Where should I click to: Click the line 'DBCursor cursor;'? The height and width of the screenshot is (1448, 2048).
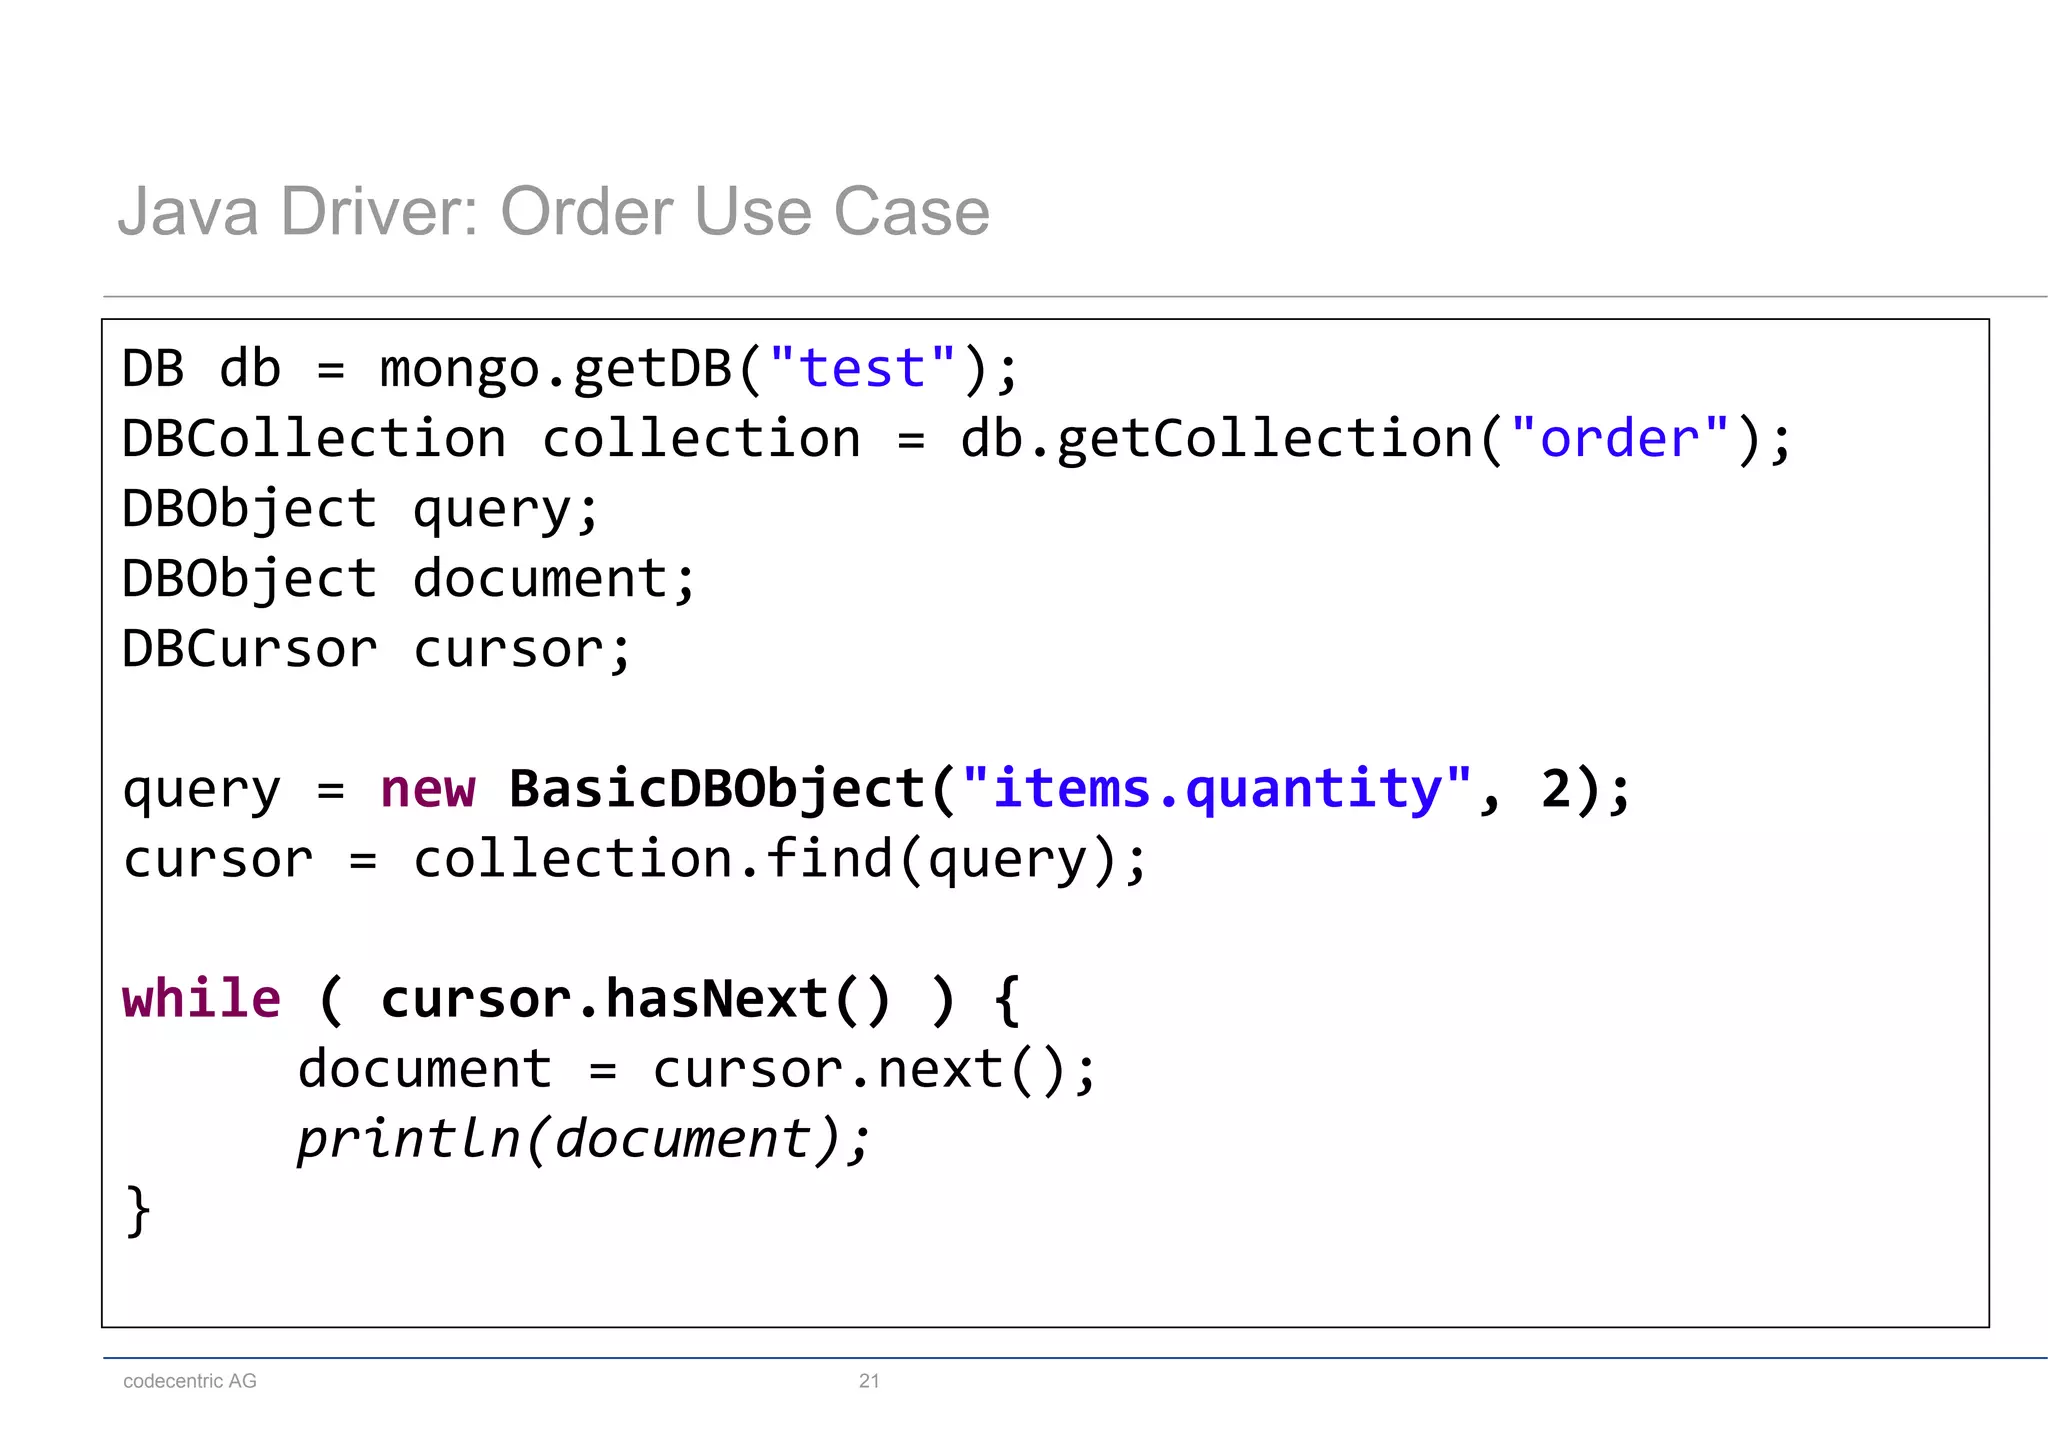point(377,650)
